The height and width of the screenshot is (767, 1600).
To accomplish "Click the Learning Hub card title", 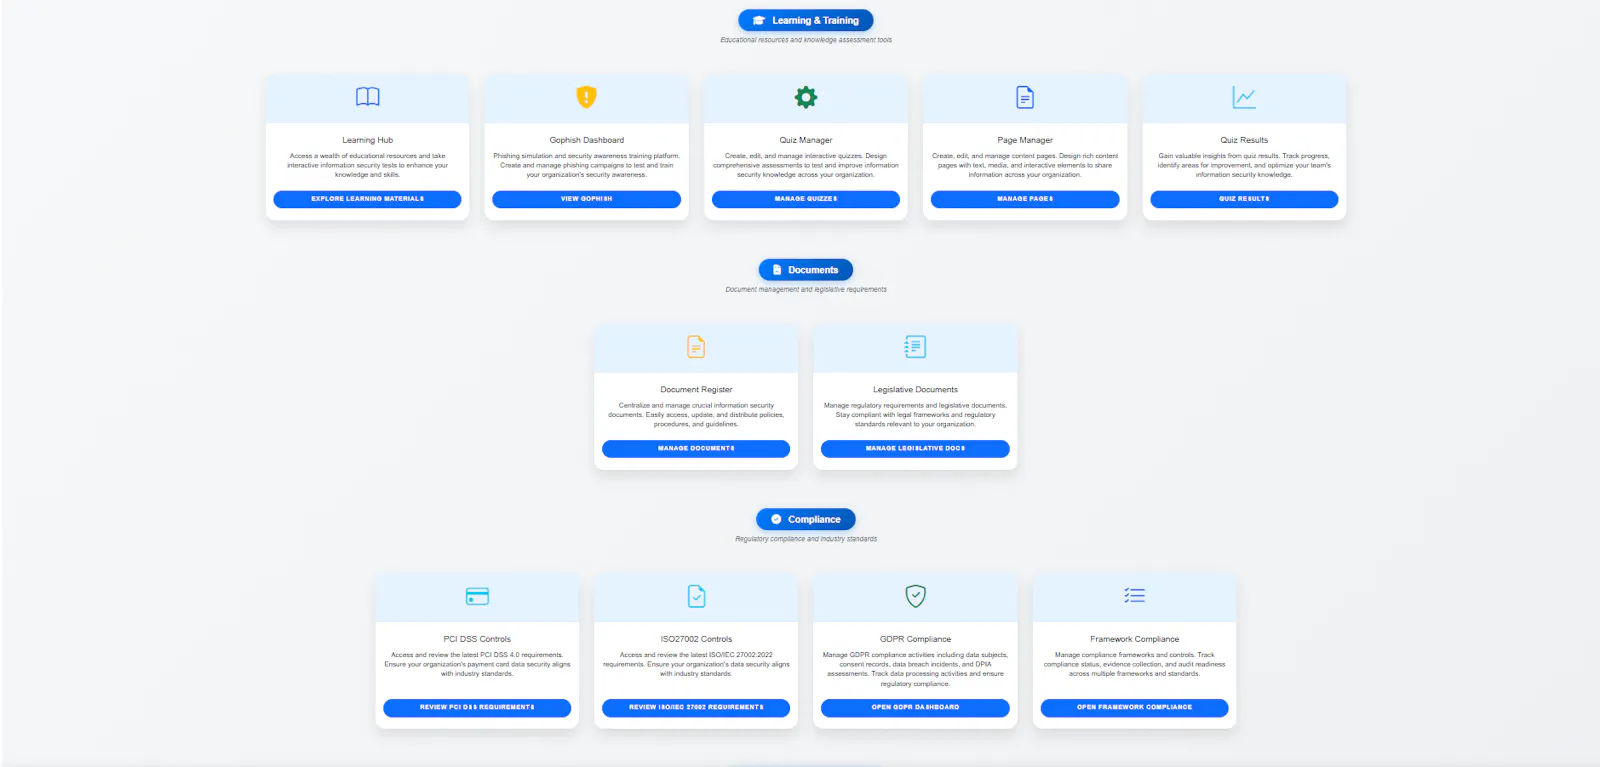I will point(367,140).
